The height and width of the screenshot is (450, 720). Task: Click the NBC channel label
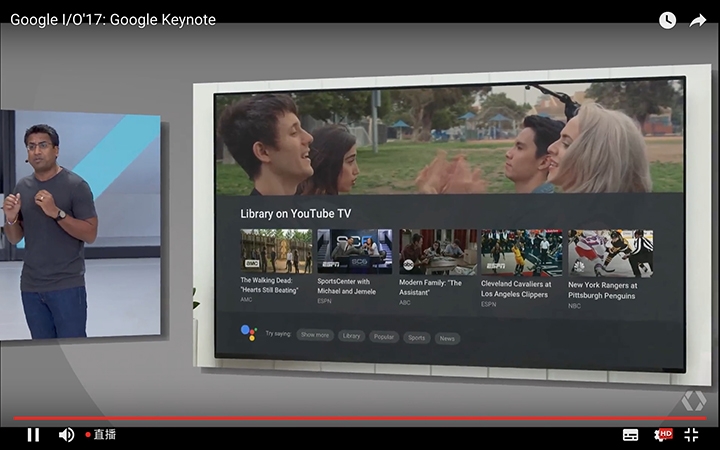point(574,306)
